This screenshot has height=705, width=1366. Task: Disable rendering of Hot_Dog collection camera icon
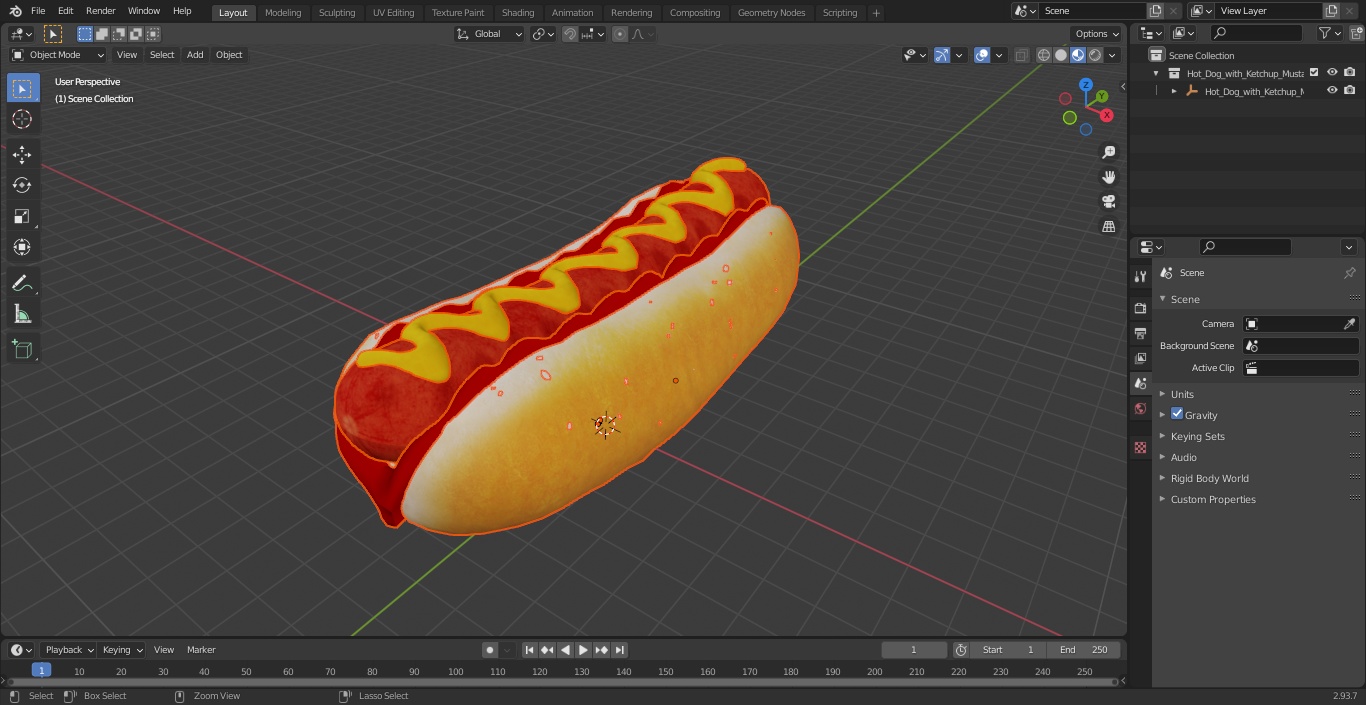(x=1350, y=72)
